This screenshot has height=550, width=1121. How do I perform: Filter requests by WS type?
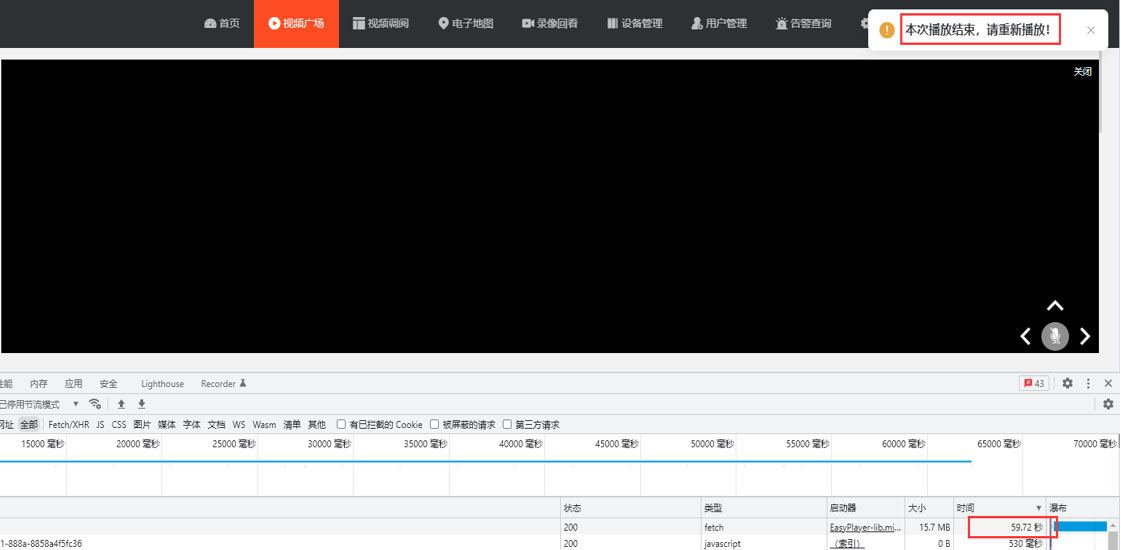[239, 424]
